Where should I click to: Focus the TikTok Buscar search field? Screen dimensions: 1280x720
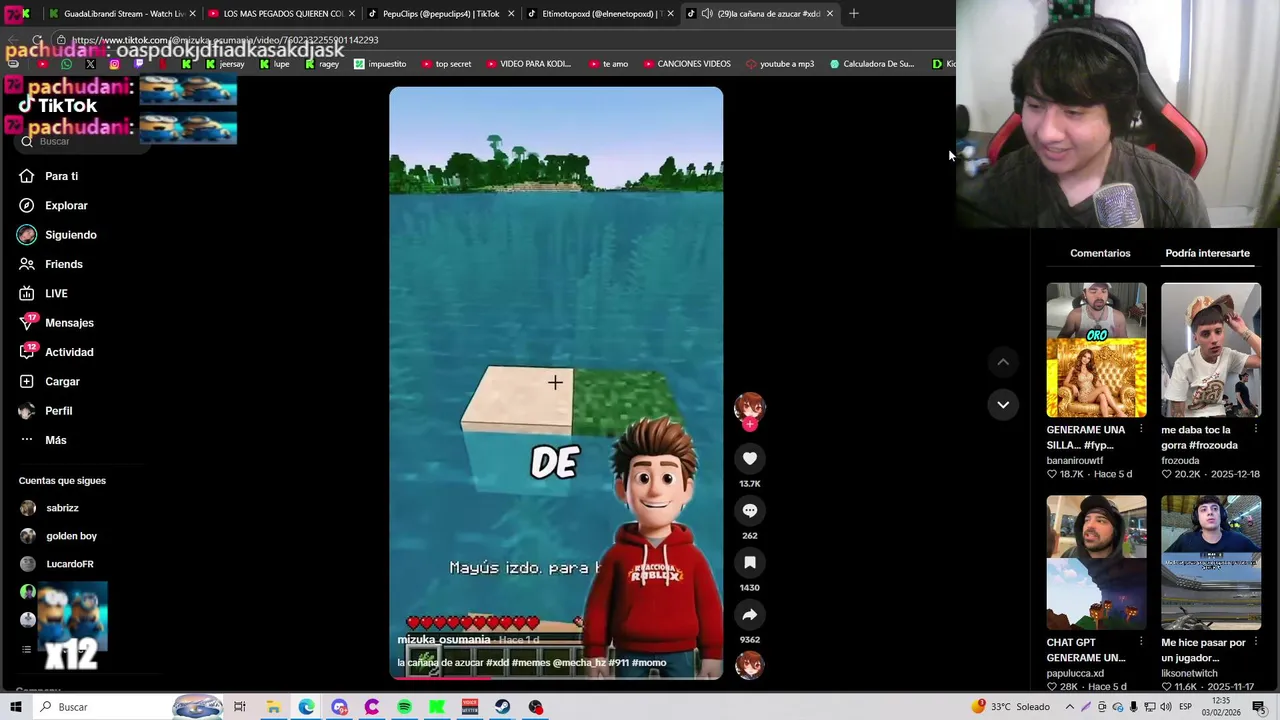[83, 142]
